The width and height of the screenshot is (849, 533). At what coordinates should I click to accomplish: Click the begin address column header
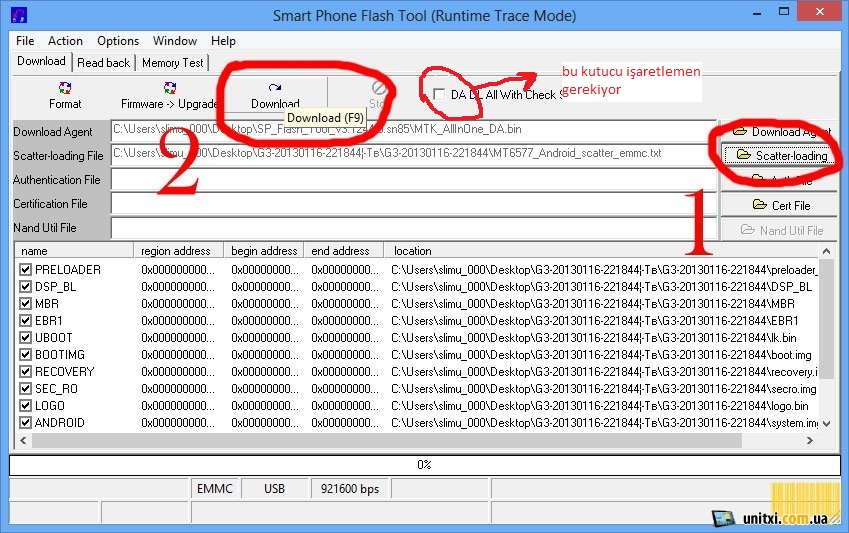coord(264,251)
